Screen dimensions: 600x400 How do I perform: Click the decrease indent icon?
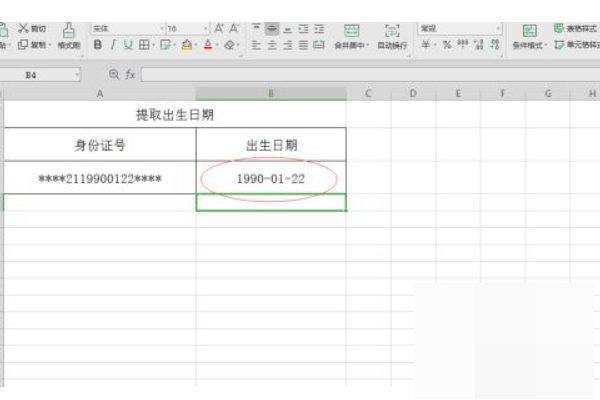(303, 28)
